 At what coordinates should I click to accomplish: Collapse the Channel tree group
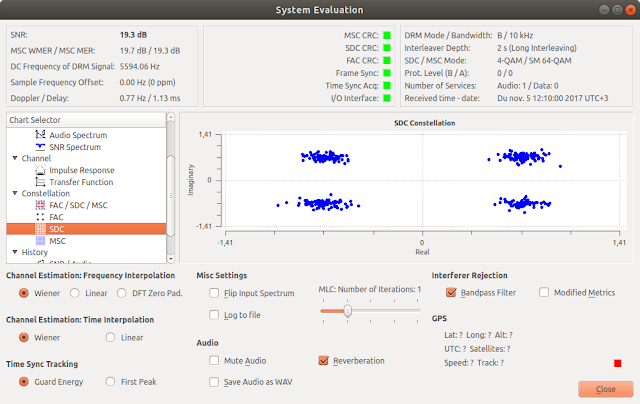15,158
